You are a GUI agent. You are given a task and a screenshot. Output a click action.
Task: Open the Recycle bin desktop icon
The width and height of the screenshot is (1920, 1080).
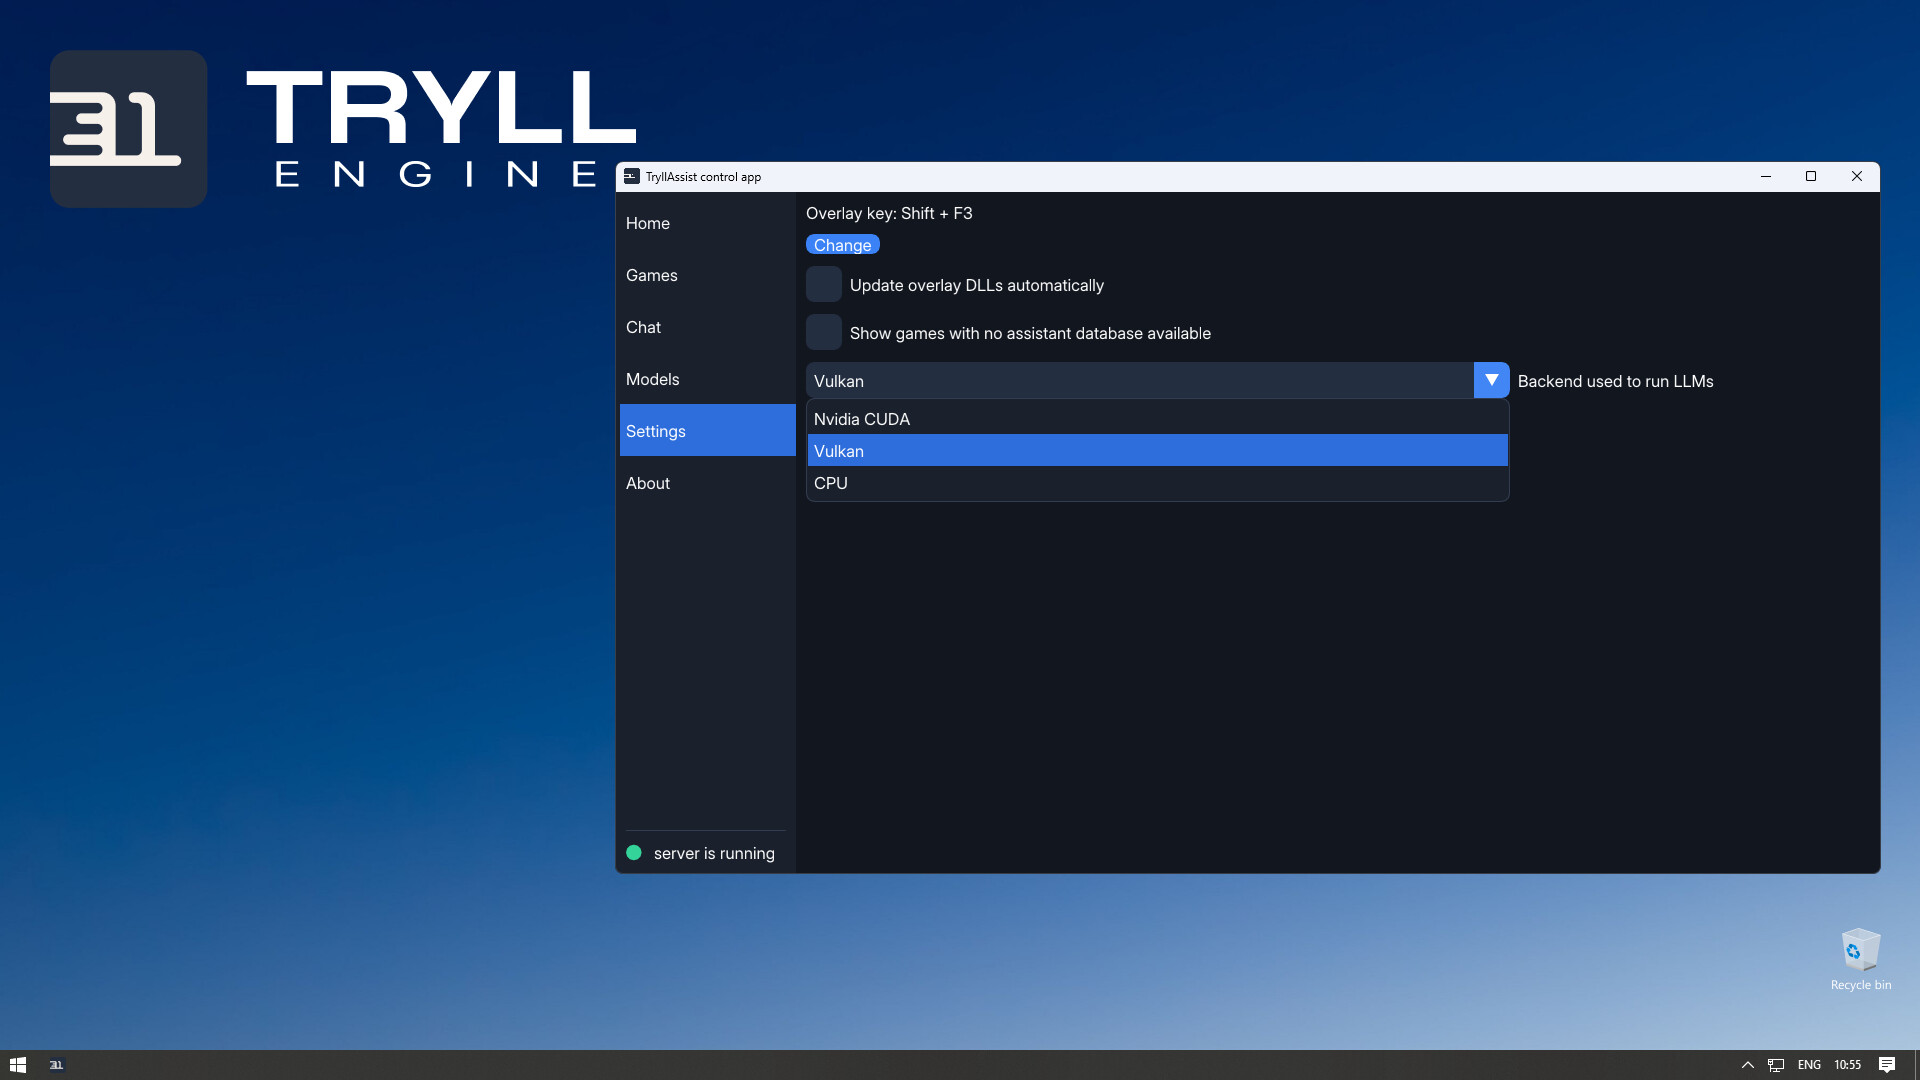[x=1860, y=960]
